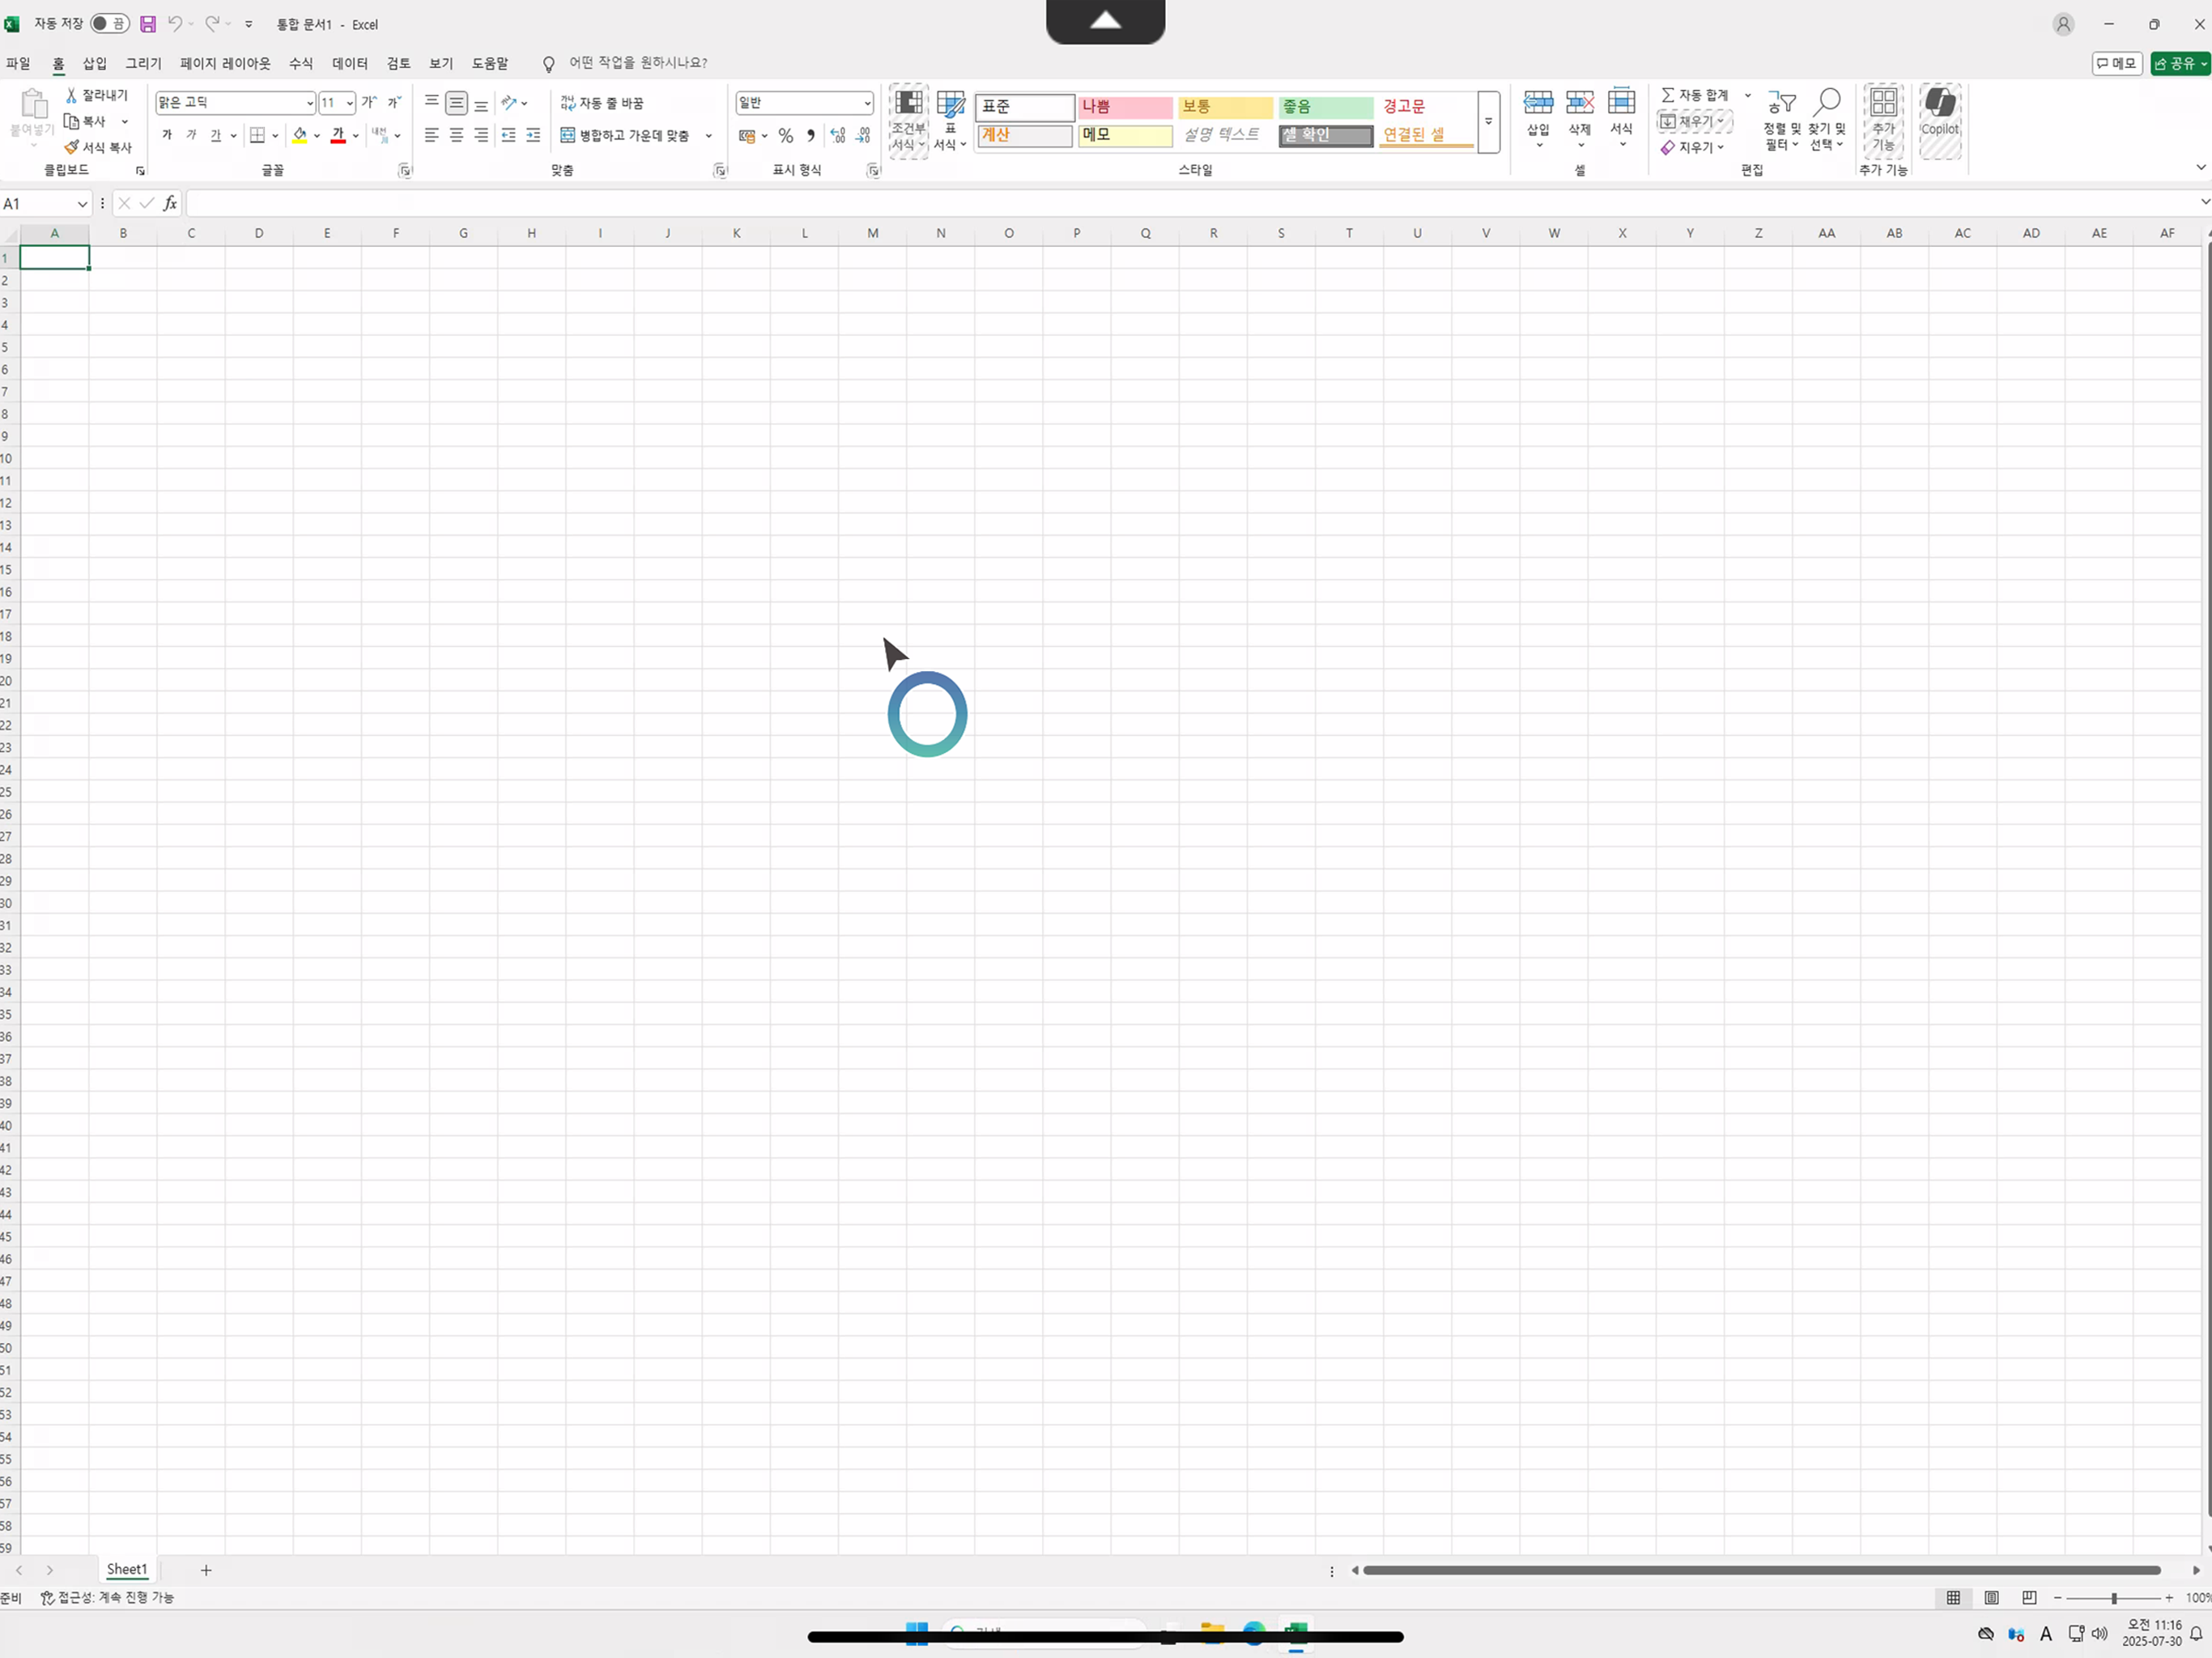Viewport: 2212px width, 1658px height.
Task: Switch to the Page Layout (페이지 레이아웃) tab
Action: coord(225,63)
